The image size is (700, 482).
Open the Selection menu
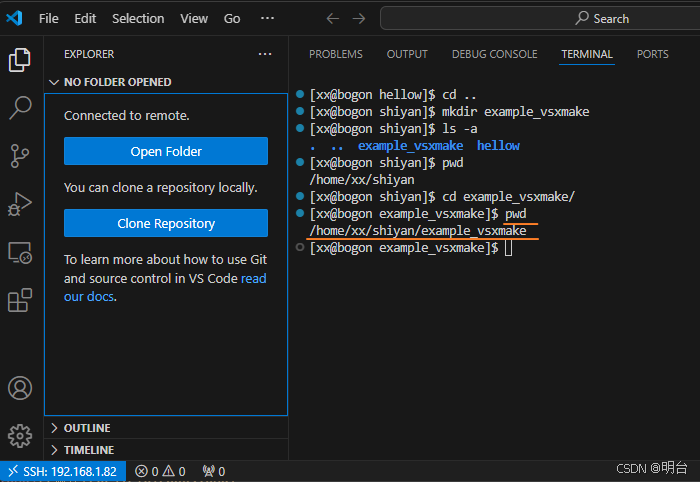point(138,18)
